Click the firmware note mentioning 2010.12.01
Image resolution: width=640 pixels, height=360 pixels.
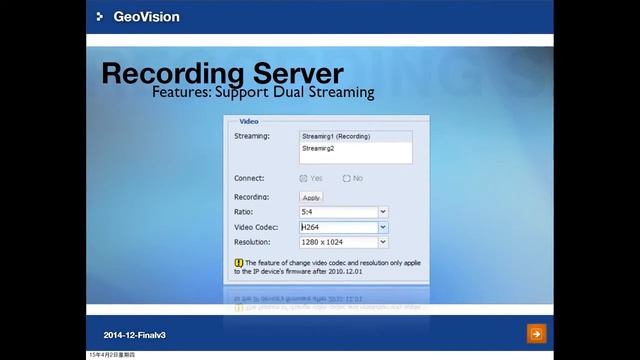(327, 267)
